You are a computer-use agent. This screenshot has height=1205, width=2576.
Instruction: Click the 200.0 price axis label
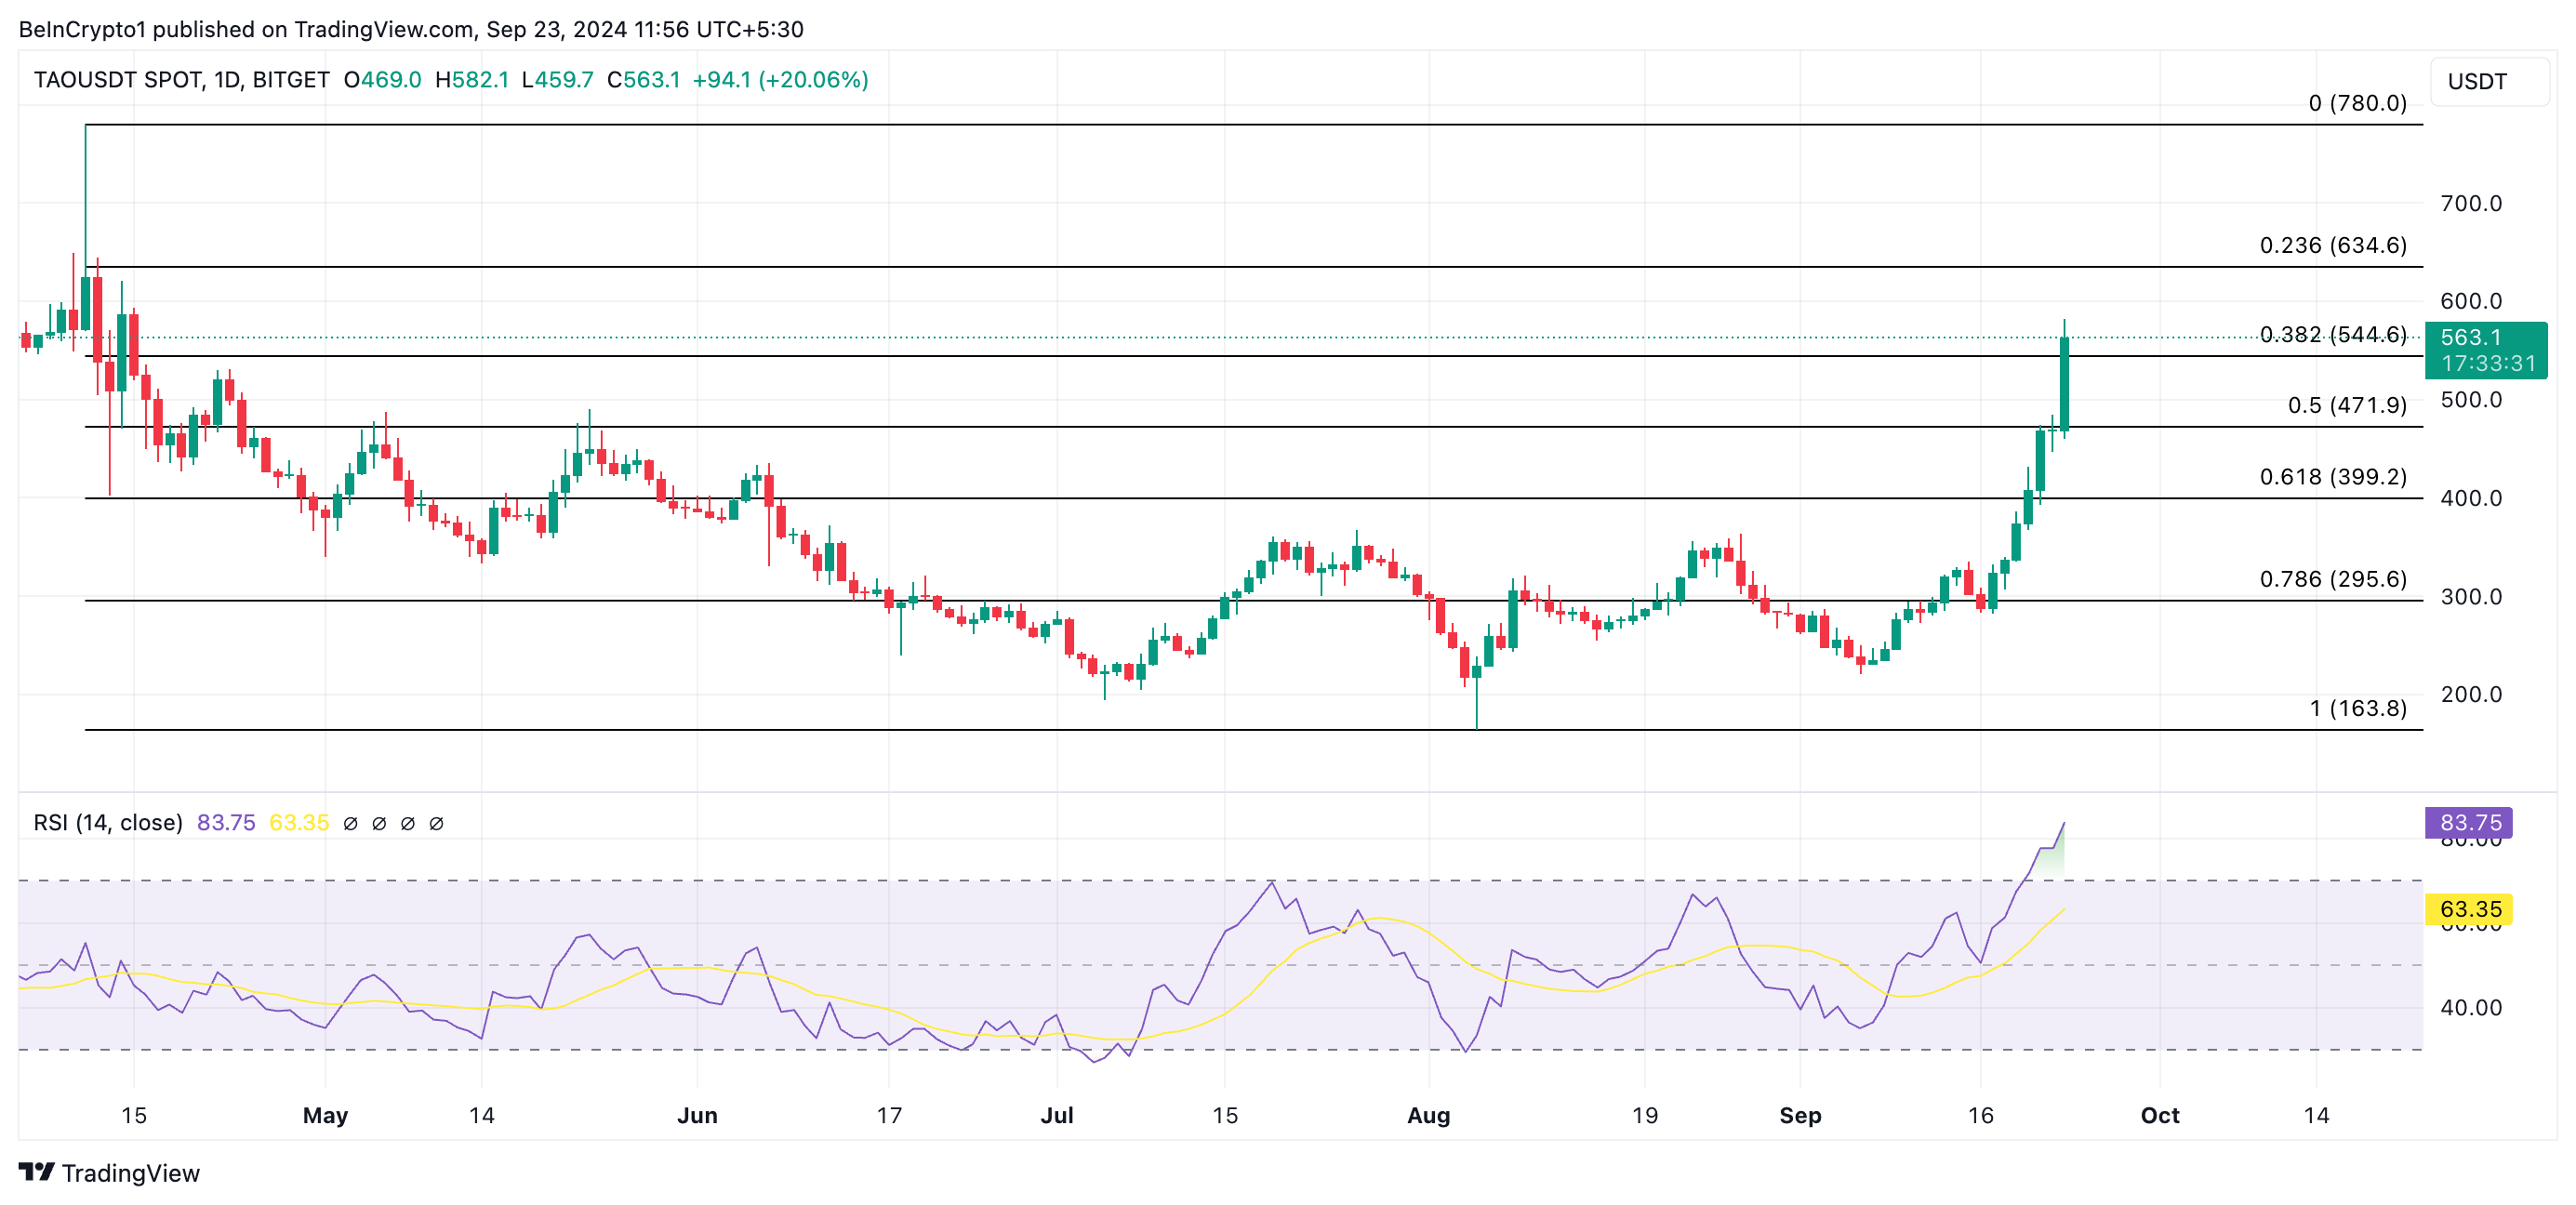click(2471, 694)
